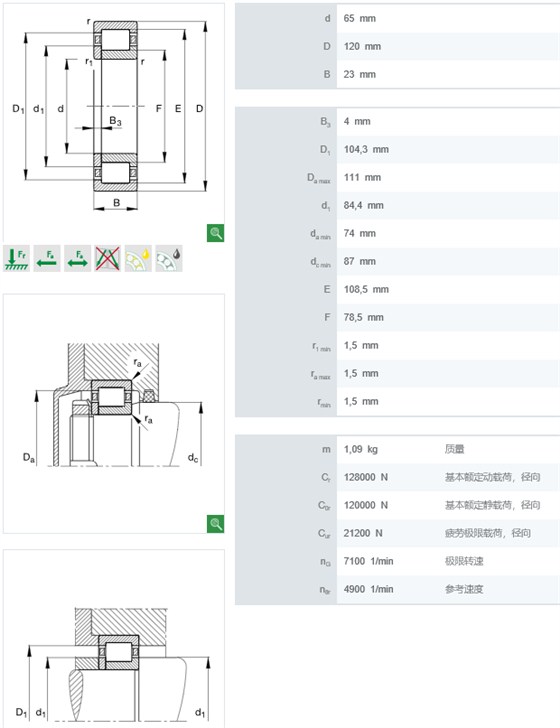Select the F value 78,5 mm
Image resolution: width=560 pixels, height=728 pixels.
(364, 318)
